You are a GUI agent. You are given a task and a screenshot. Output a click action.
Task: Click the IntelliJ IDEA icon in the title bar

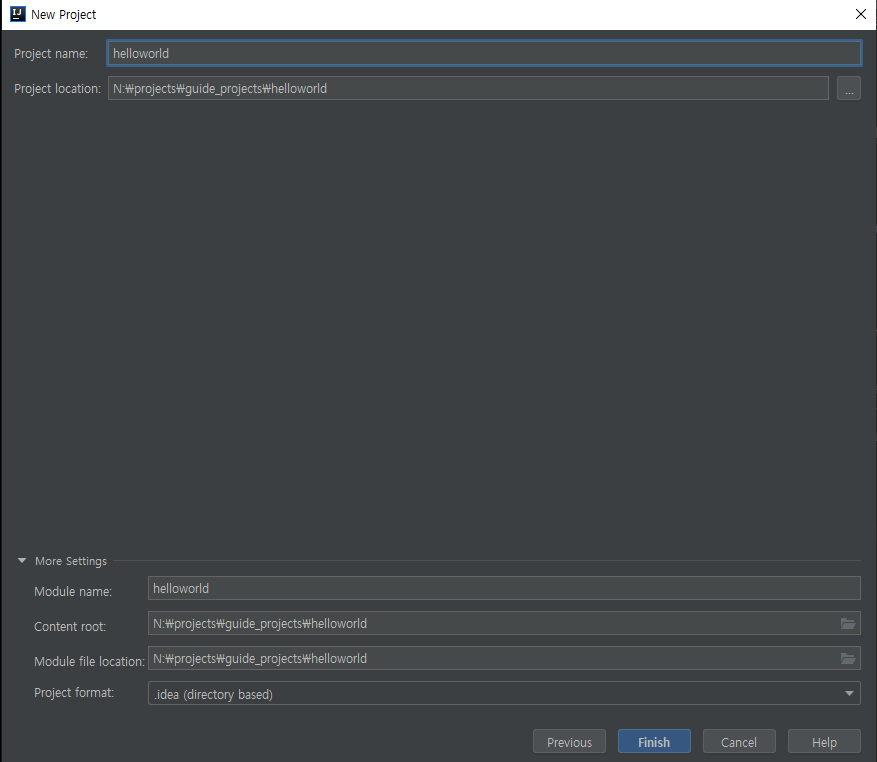point(18,14)
